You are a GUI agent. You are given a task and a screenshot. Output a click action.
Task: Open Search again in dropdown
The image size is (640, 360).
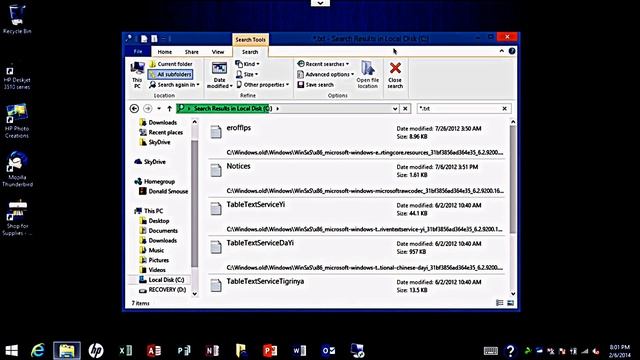pyautogui.click(x=174, y=84)
